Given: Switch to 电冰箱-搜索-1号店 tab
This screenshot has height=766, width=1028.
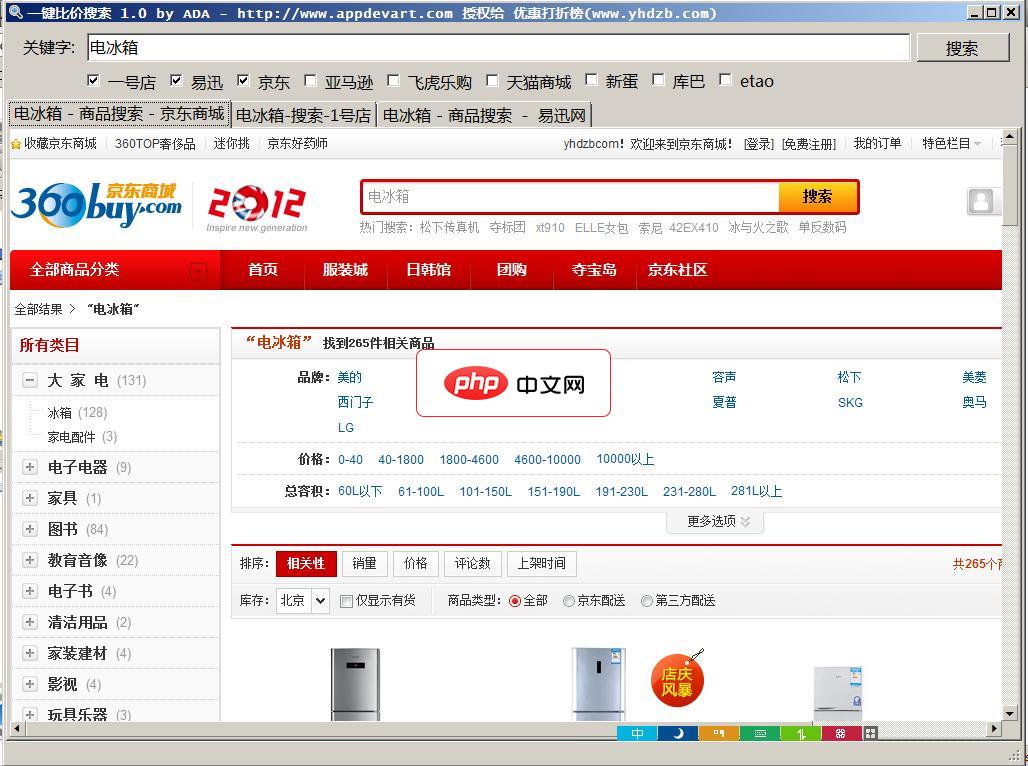Looking at the screenshot, I should [x=304, y=115].
